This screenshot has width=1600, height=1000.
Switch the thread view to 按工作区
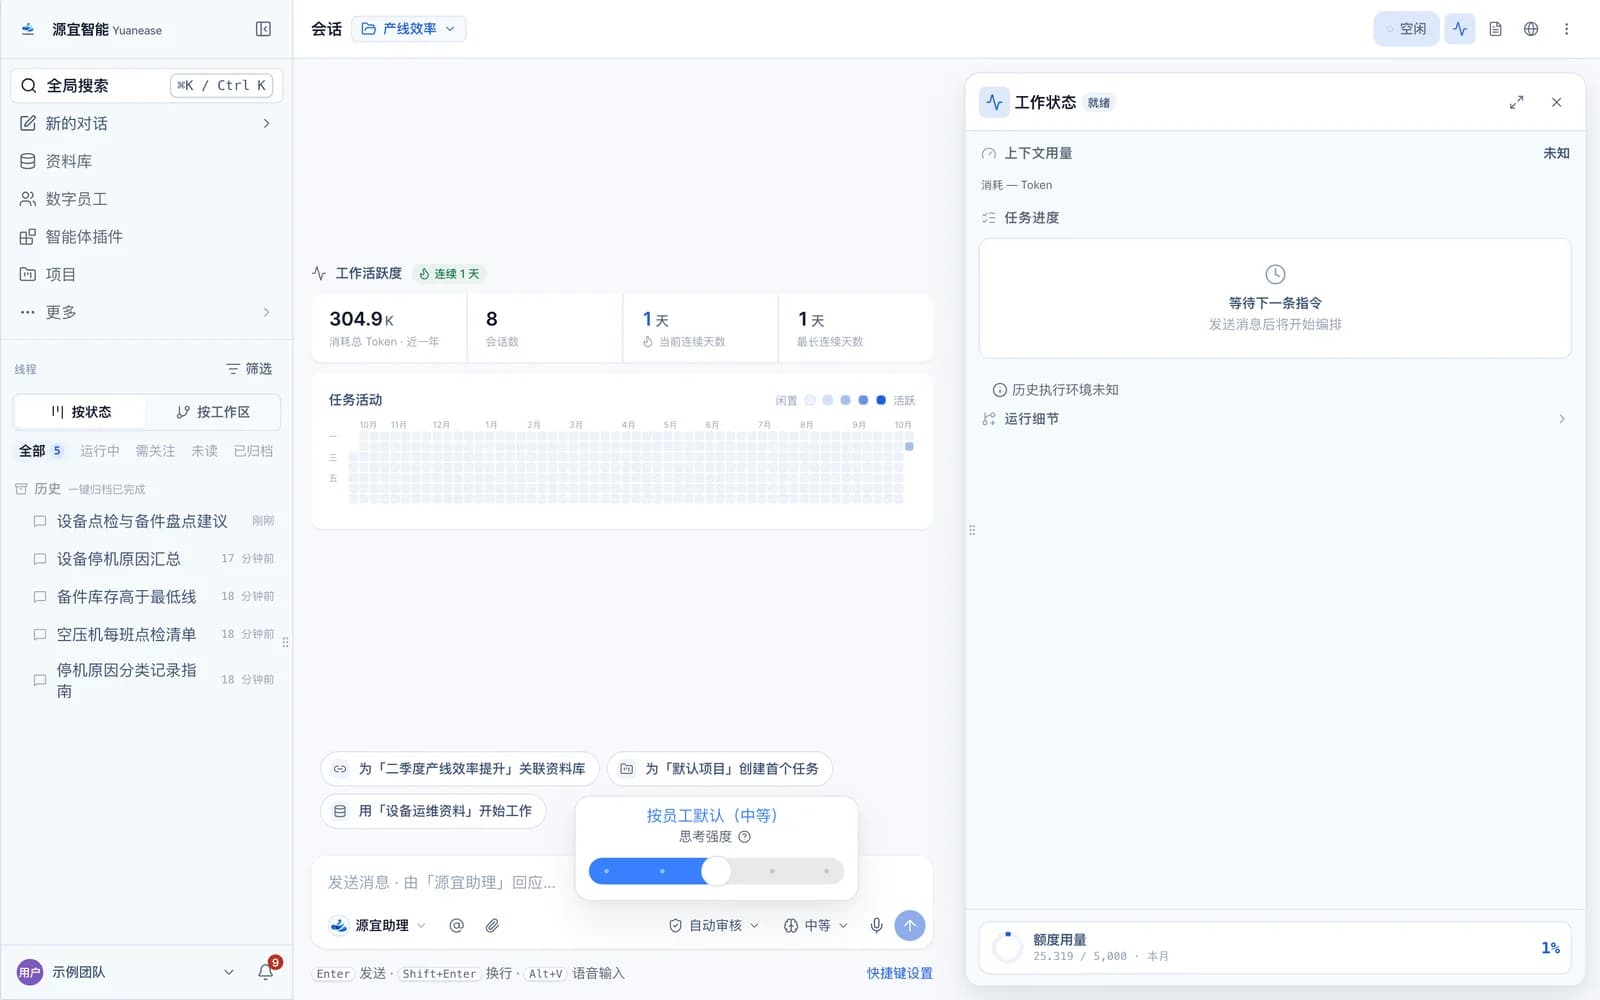213,412
